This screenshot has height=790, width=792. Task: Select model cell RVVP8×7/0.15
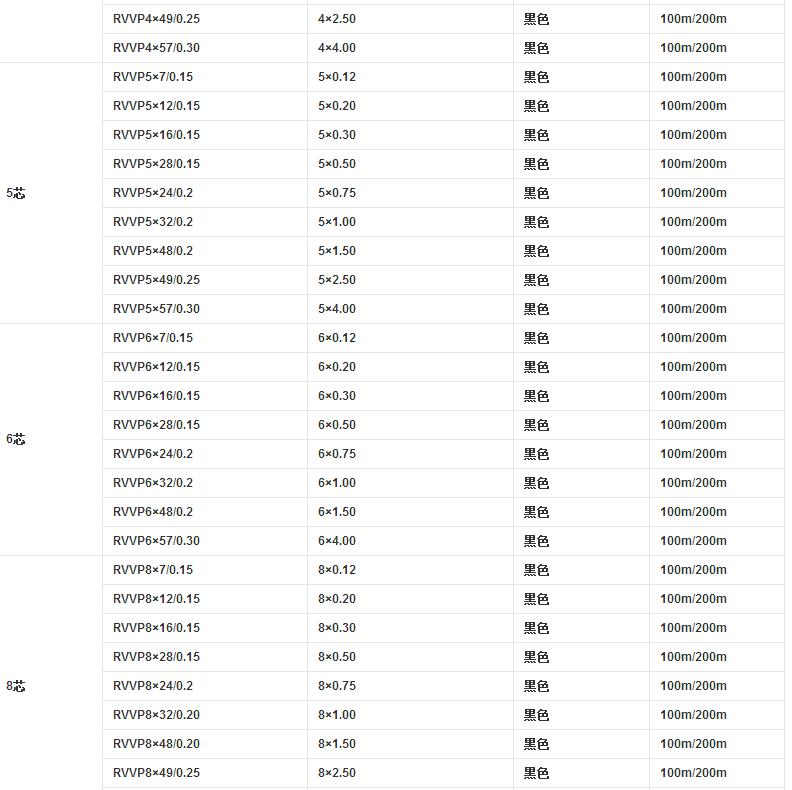pyautogui.click(x=153, y=570)
